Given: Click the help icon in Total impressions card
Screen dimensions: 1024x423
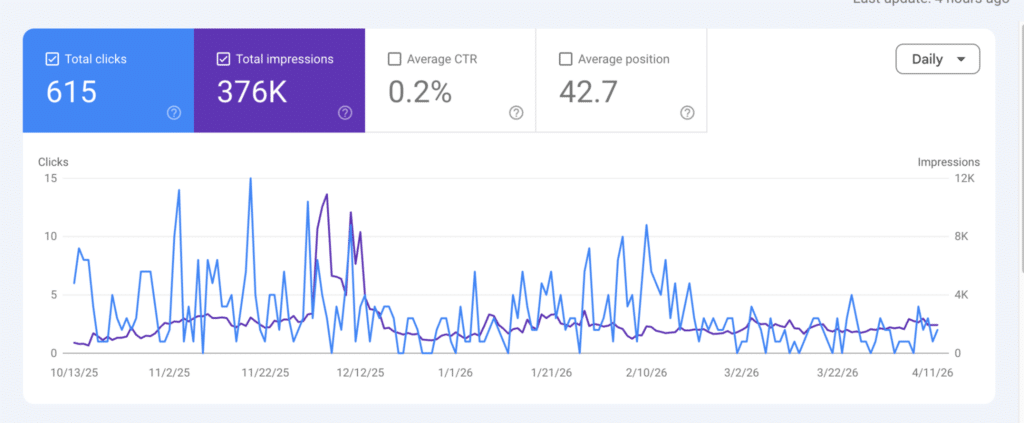Looking at the screenshot, I should tap(345, 113).
